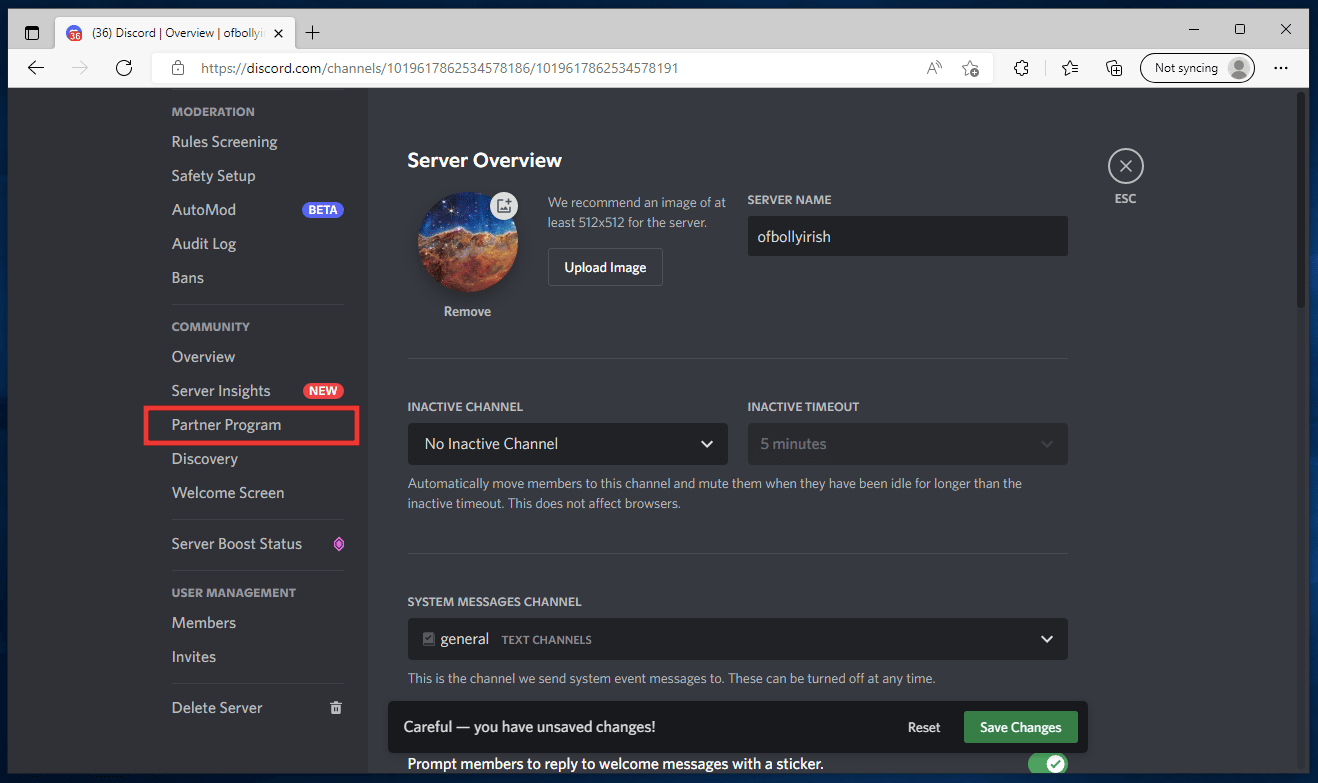
Task: Click the Upload Image button
Action: 605,267
